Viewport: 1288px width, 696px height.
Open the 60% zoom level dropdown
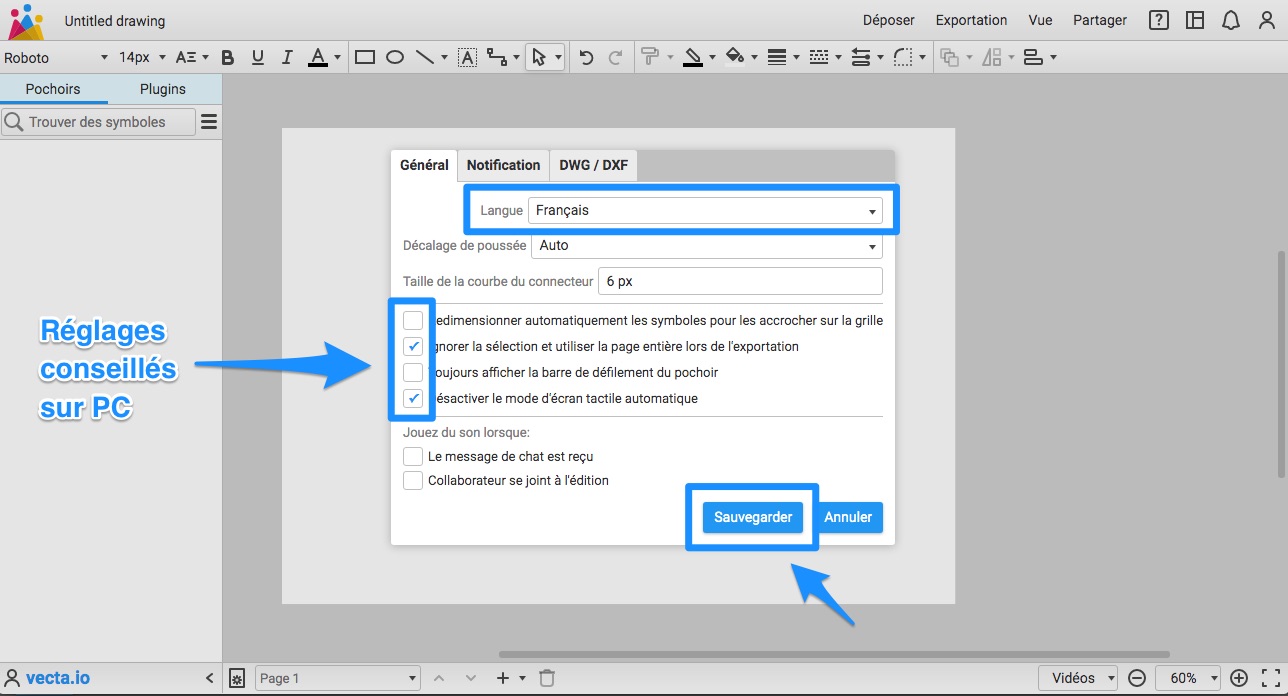(x=1189, y=678)
